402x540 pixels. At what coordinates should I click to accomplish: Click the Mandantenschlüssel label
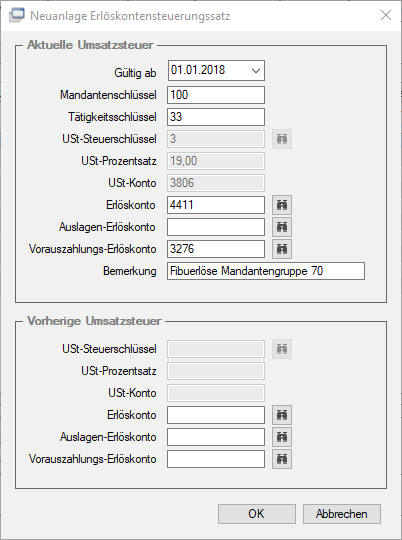pyautogui.click(x=108, y=95)
